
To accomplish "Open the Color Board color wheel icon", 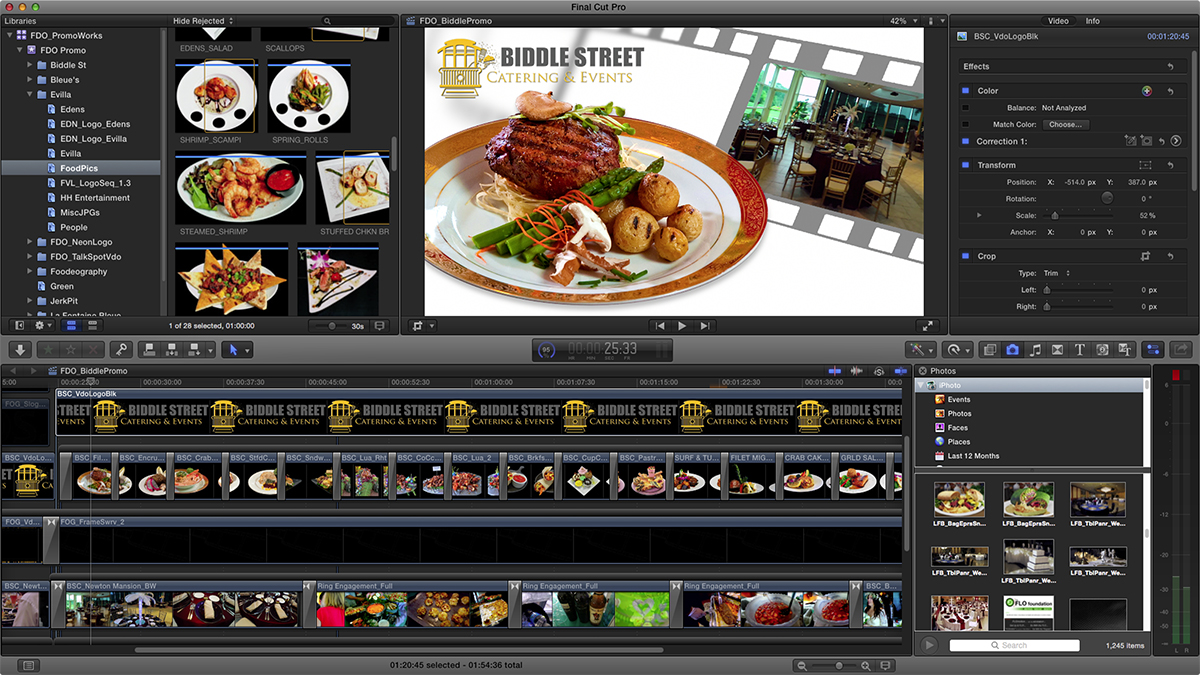I will coord(1148,91).
